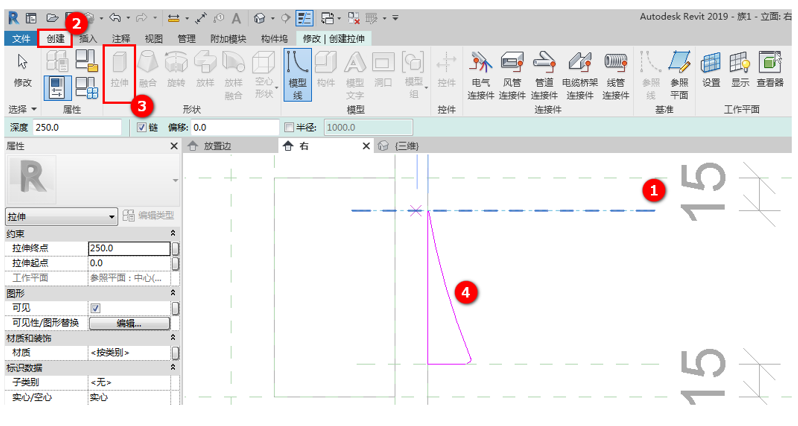Click the 拉伸起点 value field 0.0
The height and width of the screenshot is (426, 798).
[129, 263]
